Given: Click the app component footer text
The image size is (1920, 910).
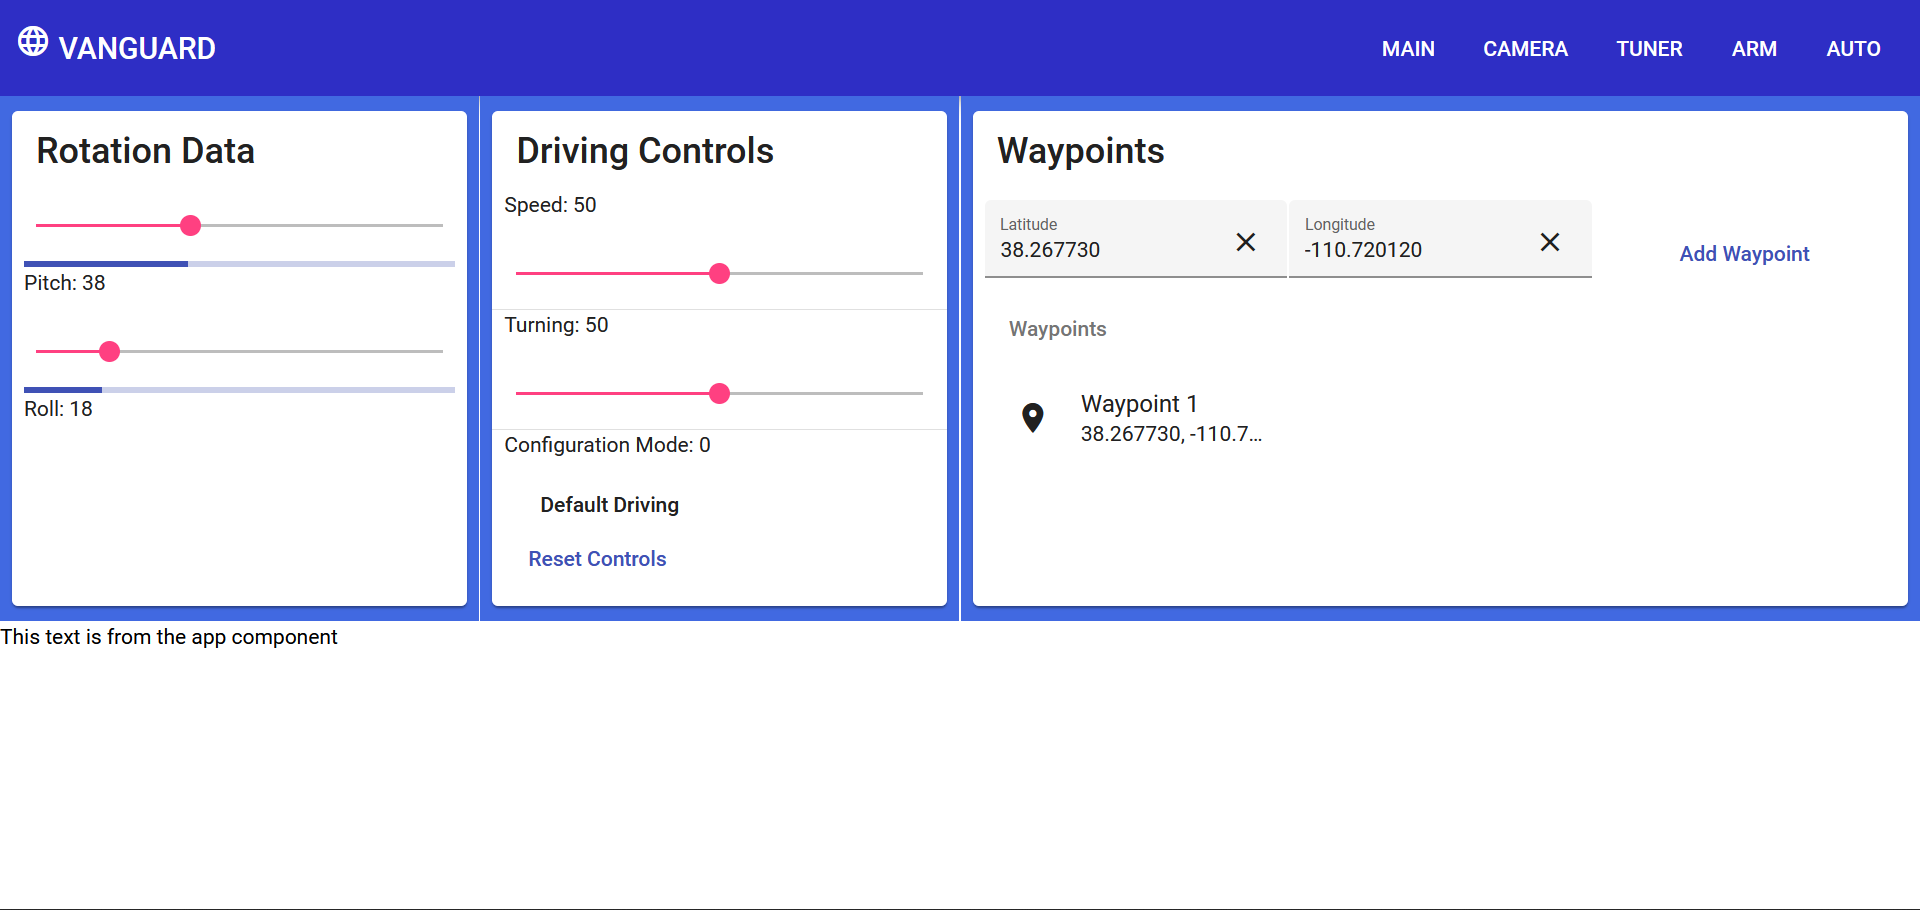Looking at the screenshot, I should pos(169,637).
